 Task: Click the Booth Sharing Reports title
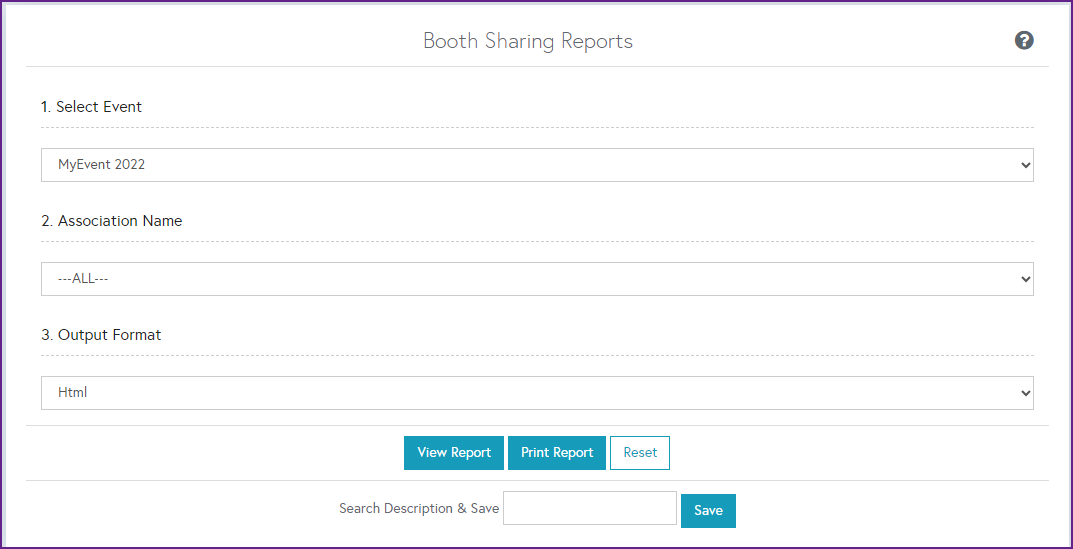coord(528,41)
